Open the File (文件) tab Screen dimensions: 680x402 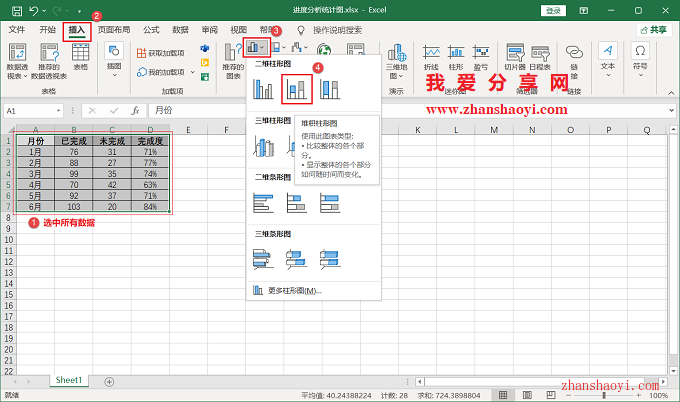pyautogui.click(x=16, y=30)
